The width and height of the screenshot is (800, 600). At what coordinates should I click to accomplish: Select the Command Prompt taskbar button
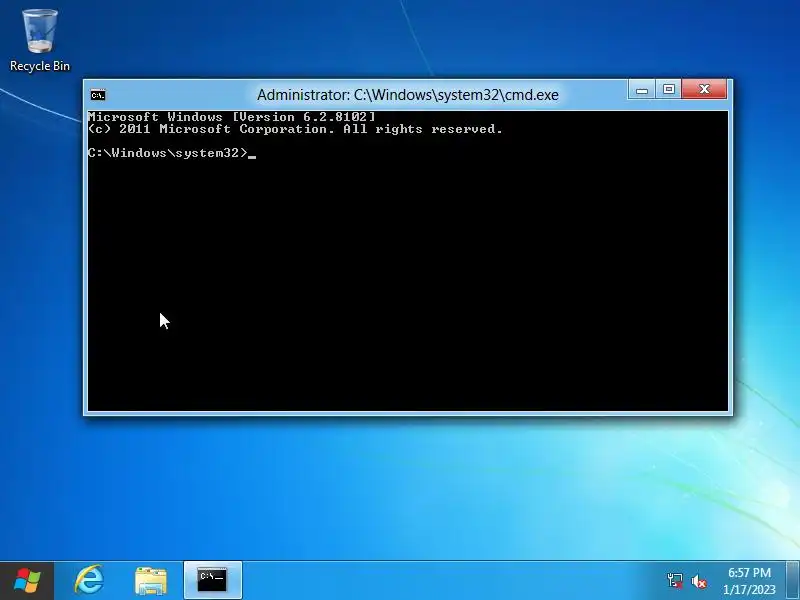(212, 581)
